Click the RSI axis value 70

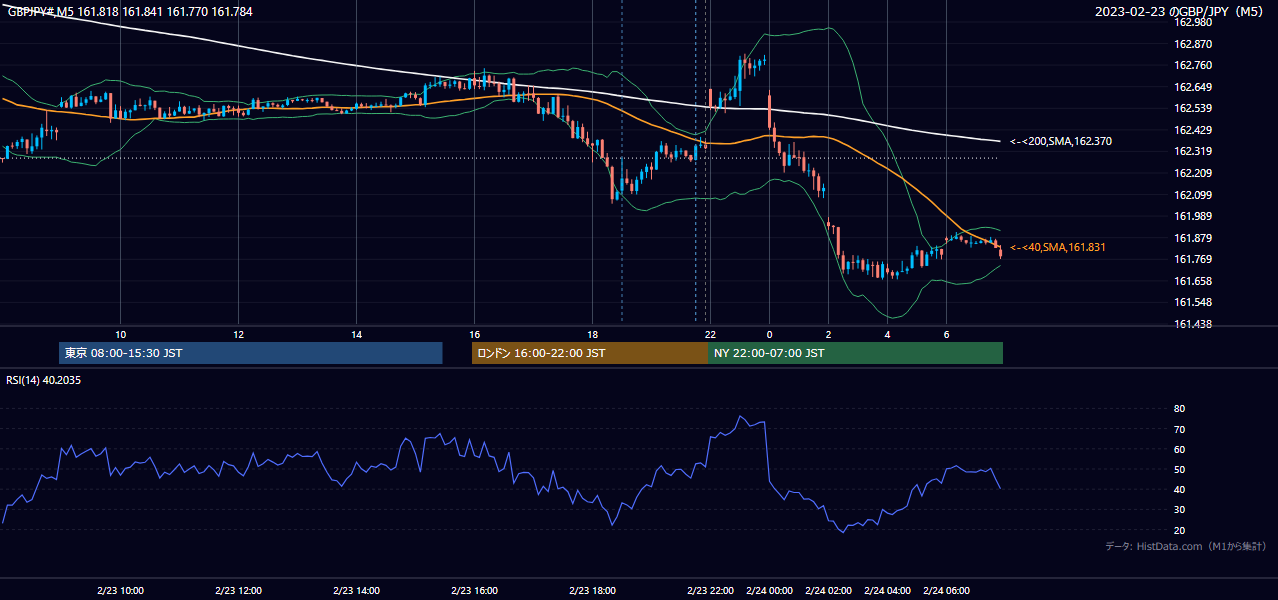pyautogui.click(x=1179, y=429)
